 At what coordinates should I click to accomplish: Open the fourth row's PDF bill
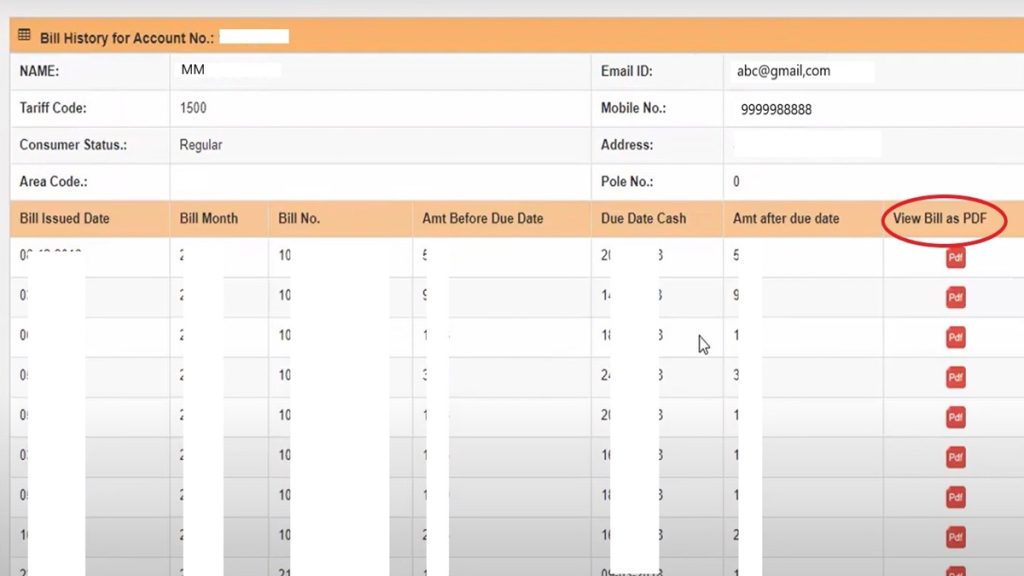[x=955, y=377]
